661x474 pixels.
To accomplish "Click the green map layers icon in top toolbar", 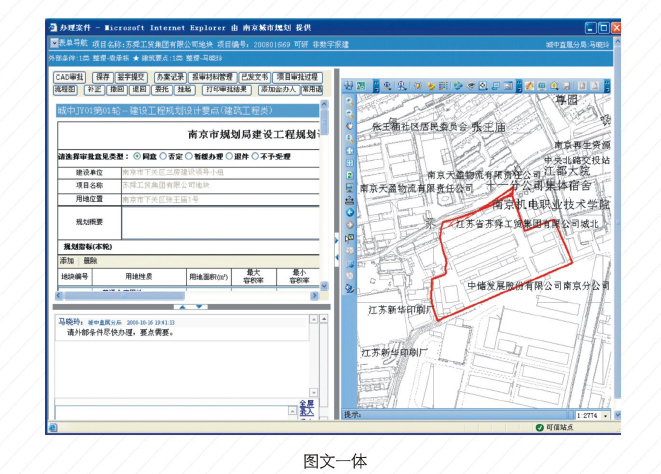I will tap(361, 86).
